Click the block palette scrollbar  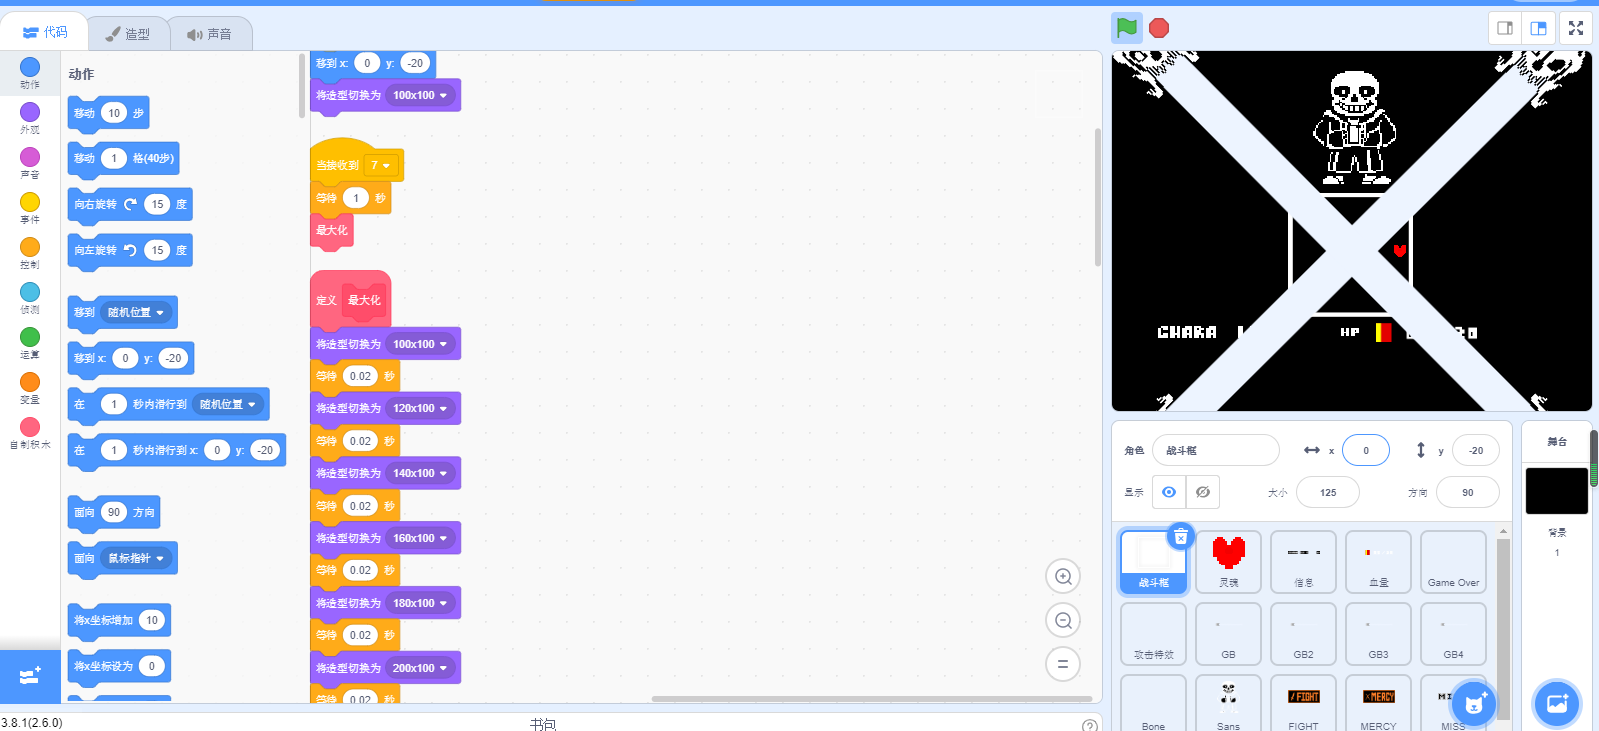pyautogui.click(x=302, y=86)
